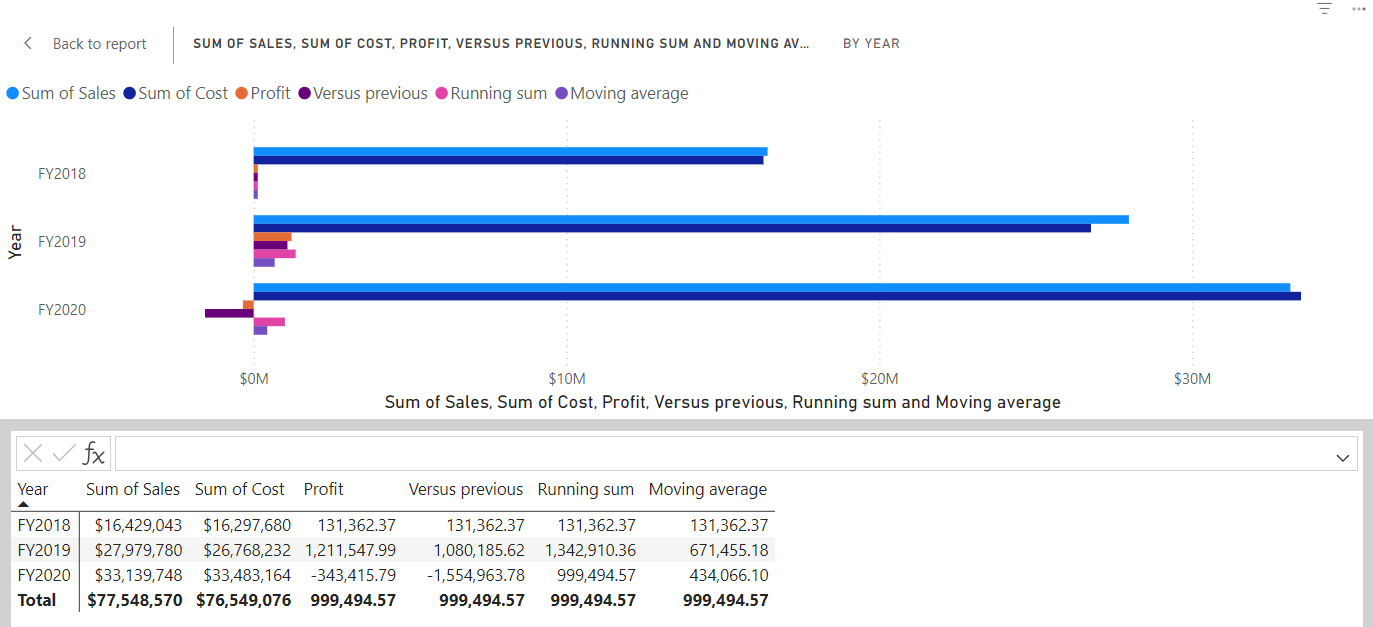Select the FY2019 row header in the table
Screen dimensions: 1373x627
pyautogui.click(x=45, y=550)
